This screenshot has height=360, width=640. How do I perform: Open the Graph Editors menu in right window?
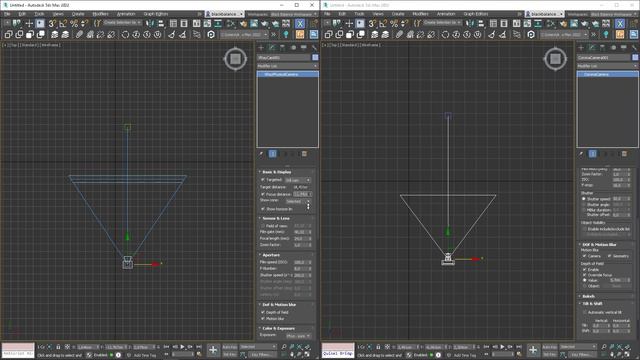coord(475,14)
